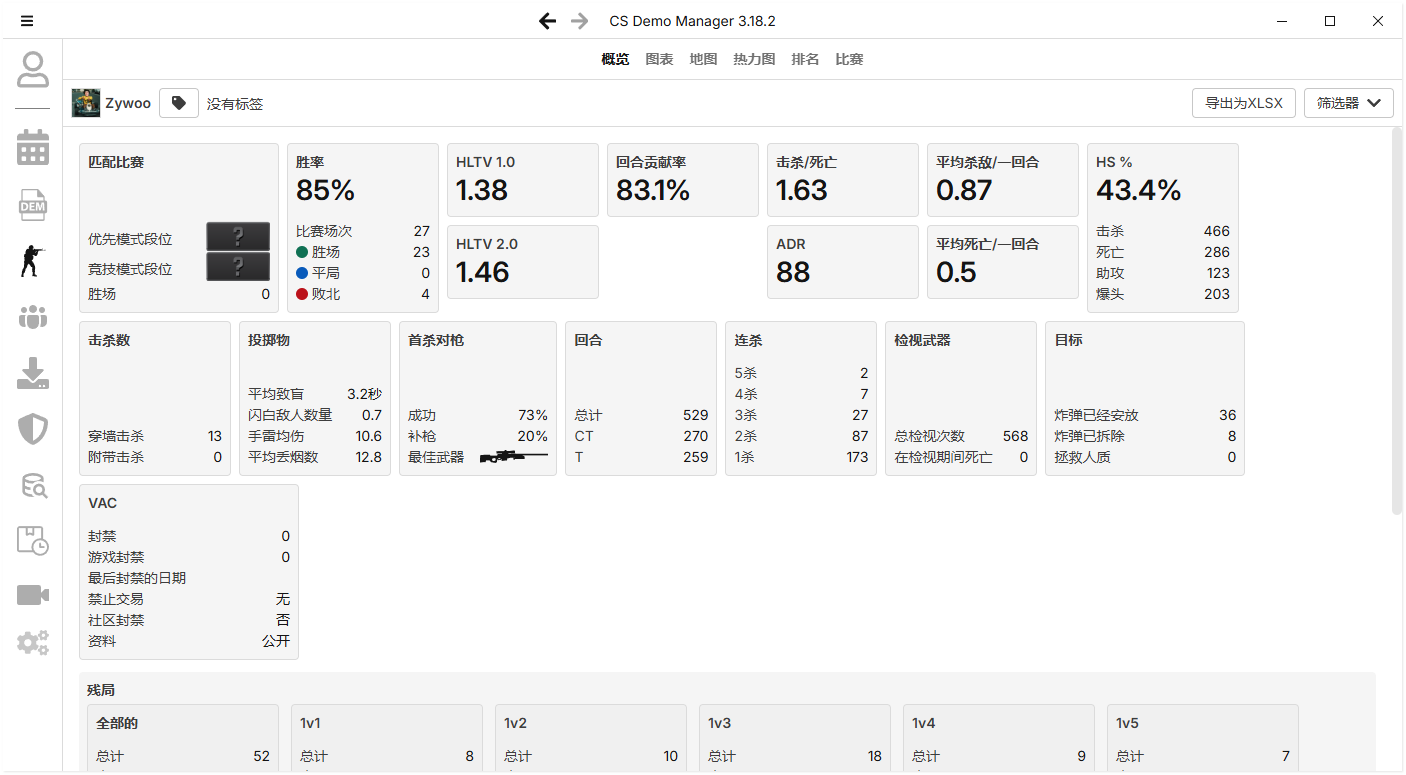Open the teams group icon
Screen dimensions: 1406x775
coord(32,318)
